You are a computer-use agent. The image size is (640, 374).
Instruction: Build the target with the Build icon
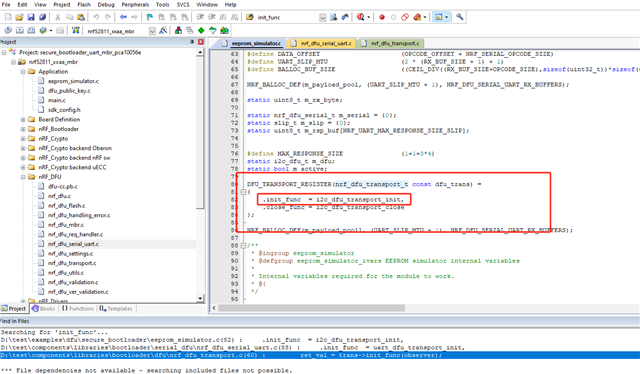(x=19, y=31)
